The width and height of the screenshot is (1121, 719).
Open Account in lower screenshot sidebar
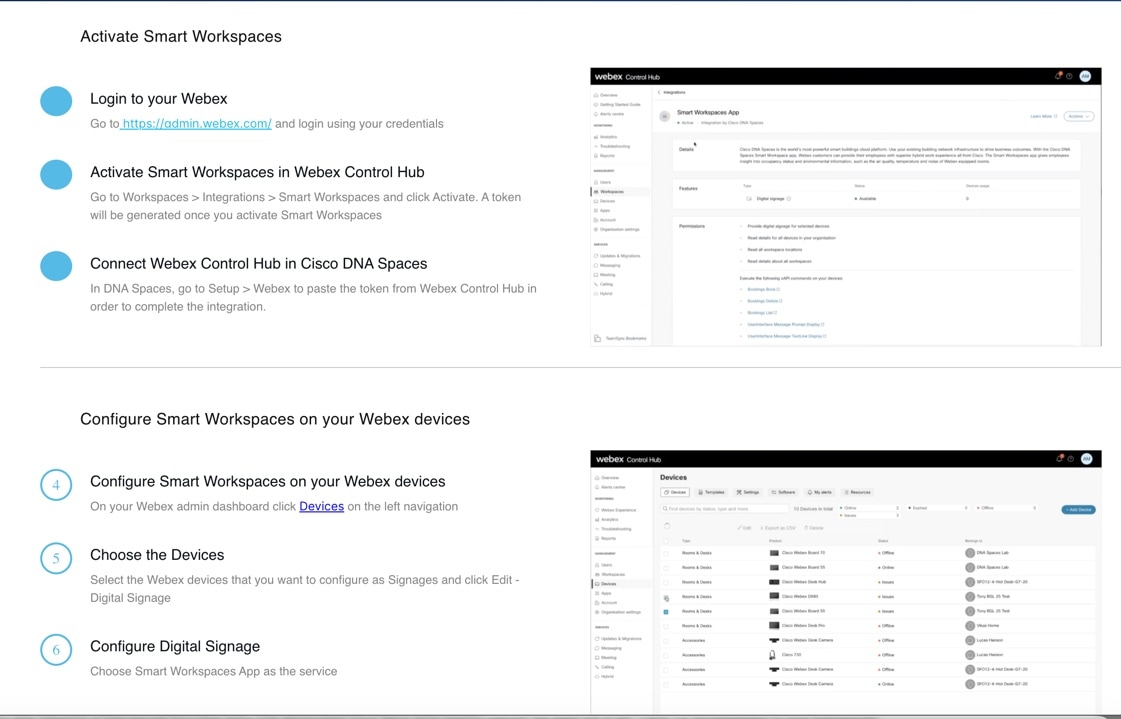point(606,603)
